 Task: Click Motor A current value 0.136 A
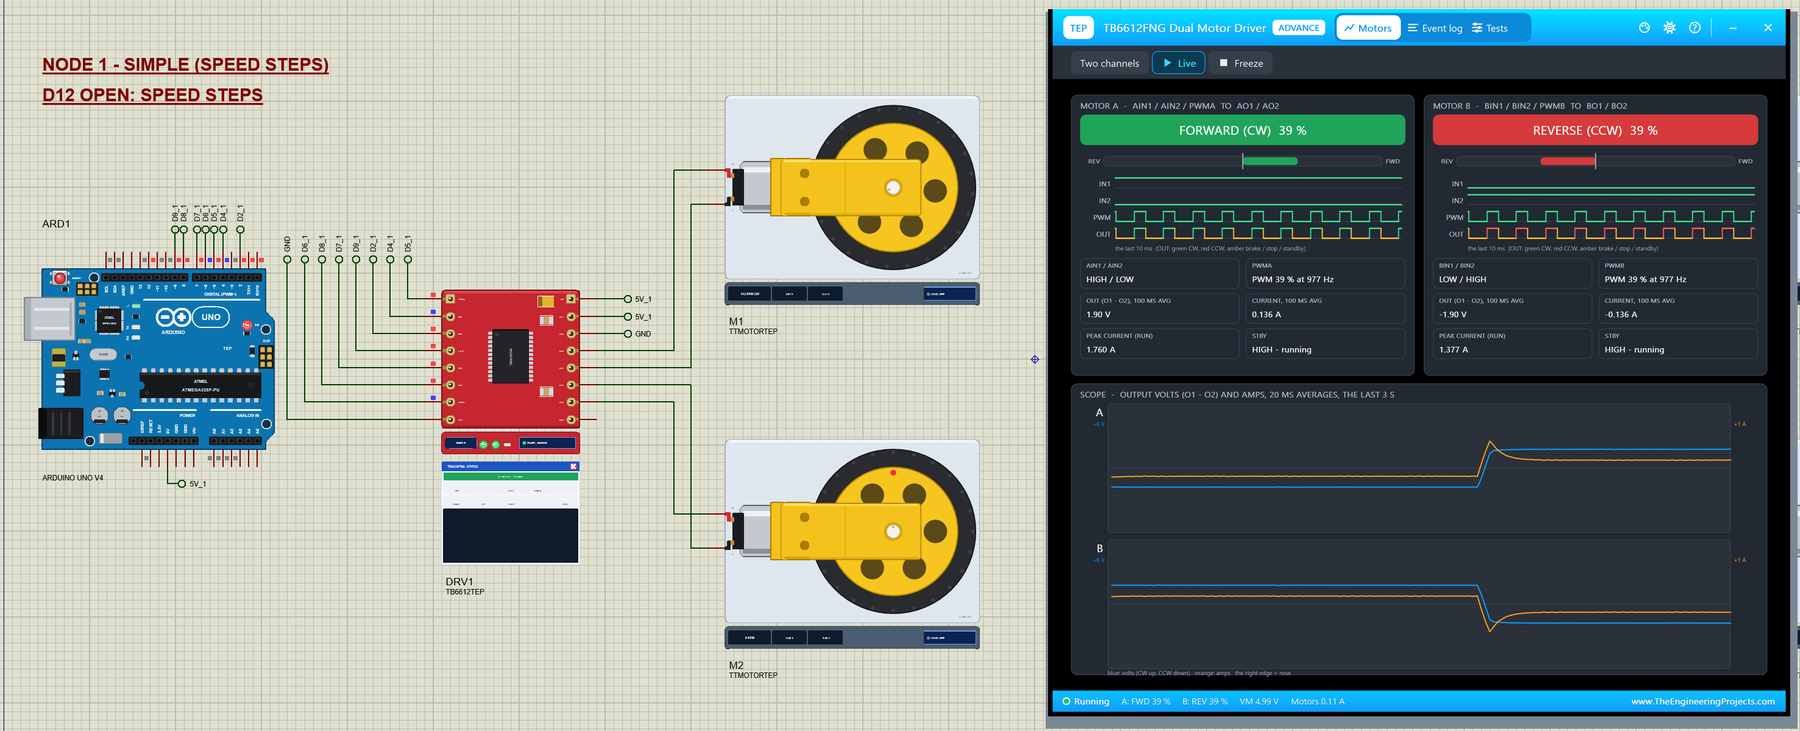1325,308
